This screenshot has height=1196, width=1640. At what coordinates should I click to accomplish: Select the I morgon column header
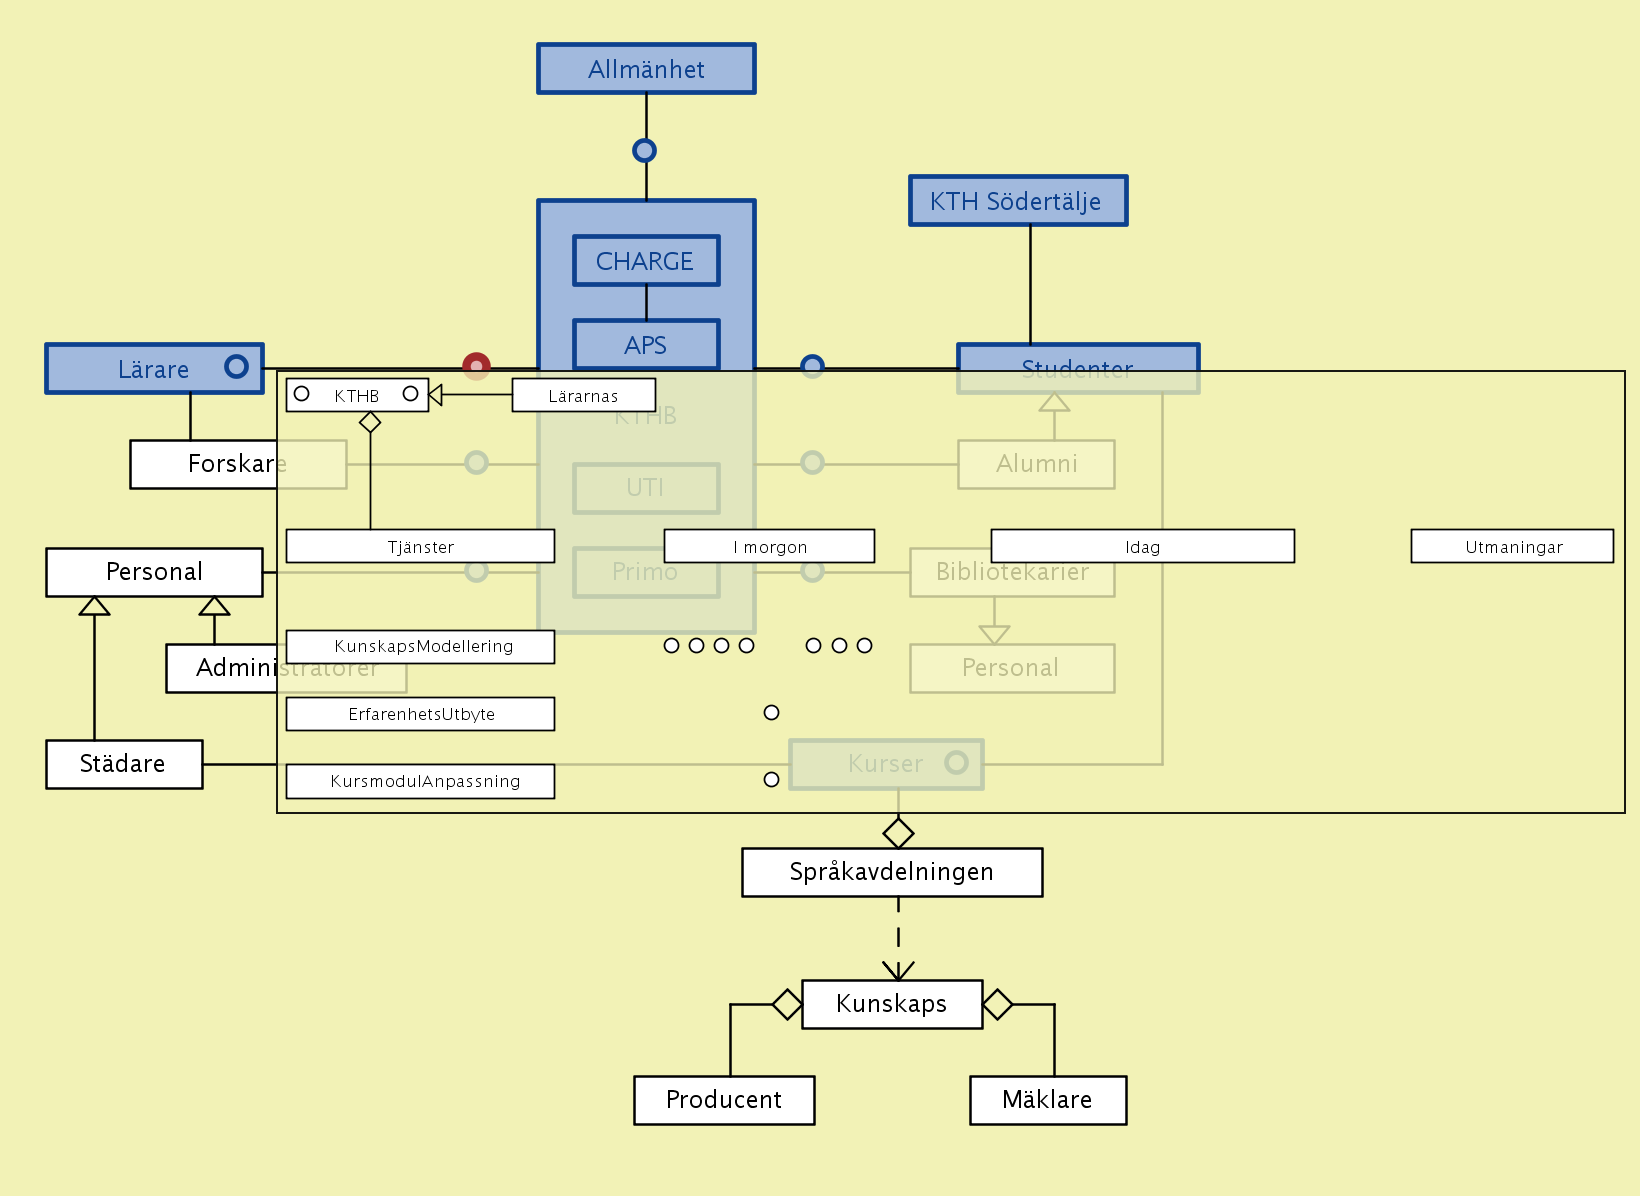coord(769,547)
